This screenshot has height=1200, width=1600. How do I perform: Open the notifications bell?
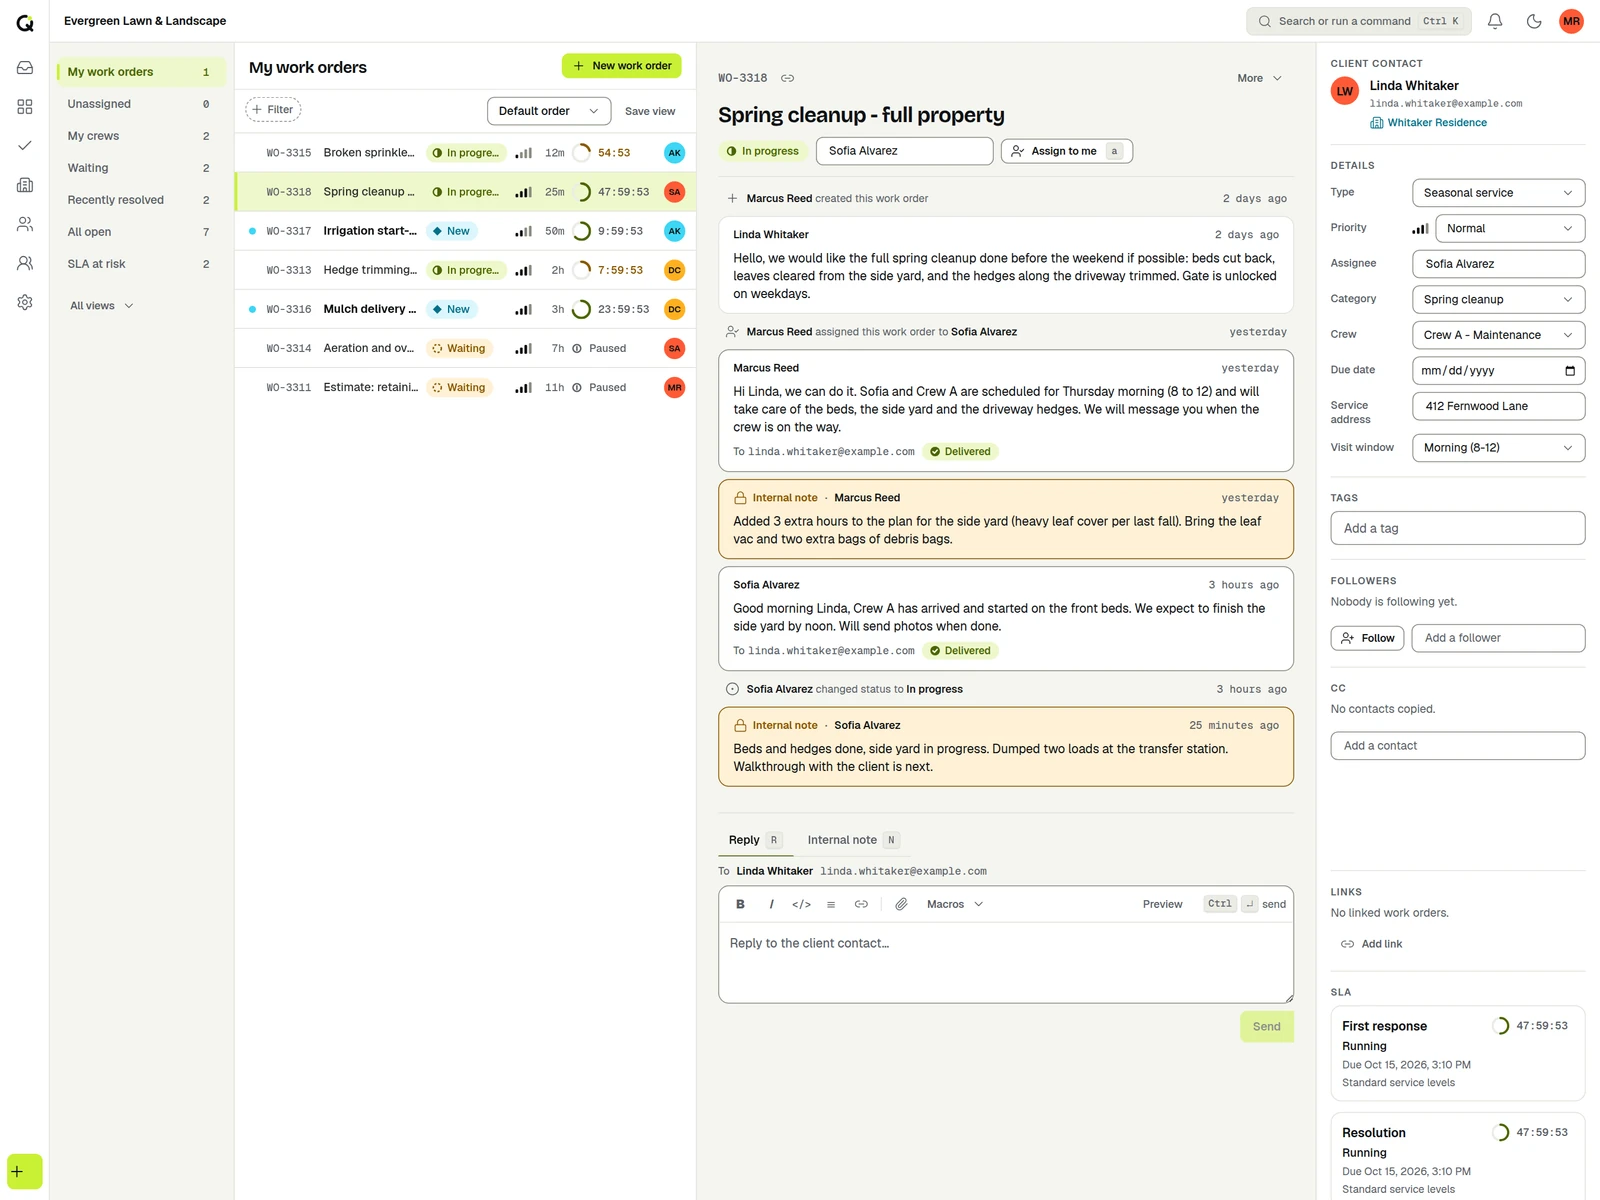click(1495, 21)
